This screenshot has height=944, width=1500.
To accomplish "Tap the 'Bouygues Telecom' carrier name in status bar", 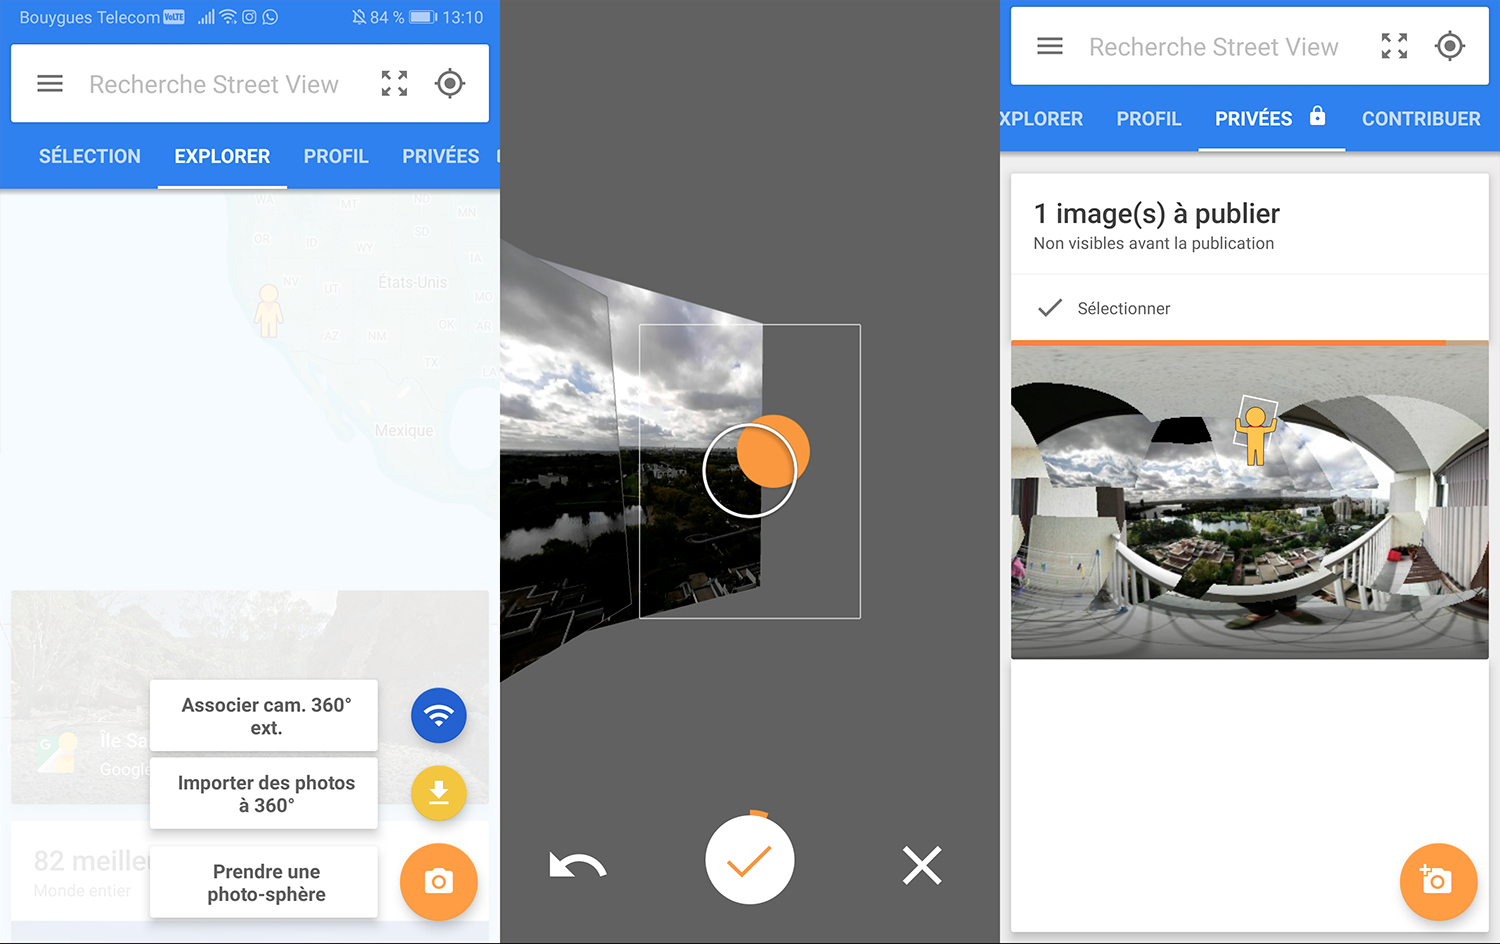I will 89,17.
